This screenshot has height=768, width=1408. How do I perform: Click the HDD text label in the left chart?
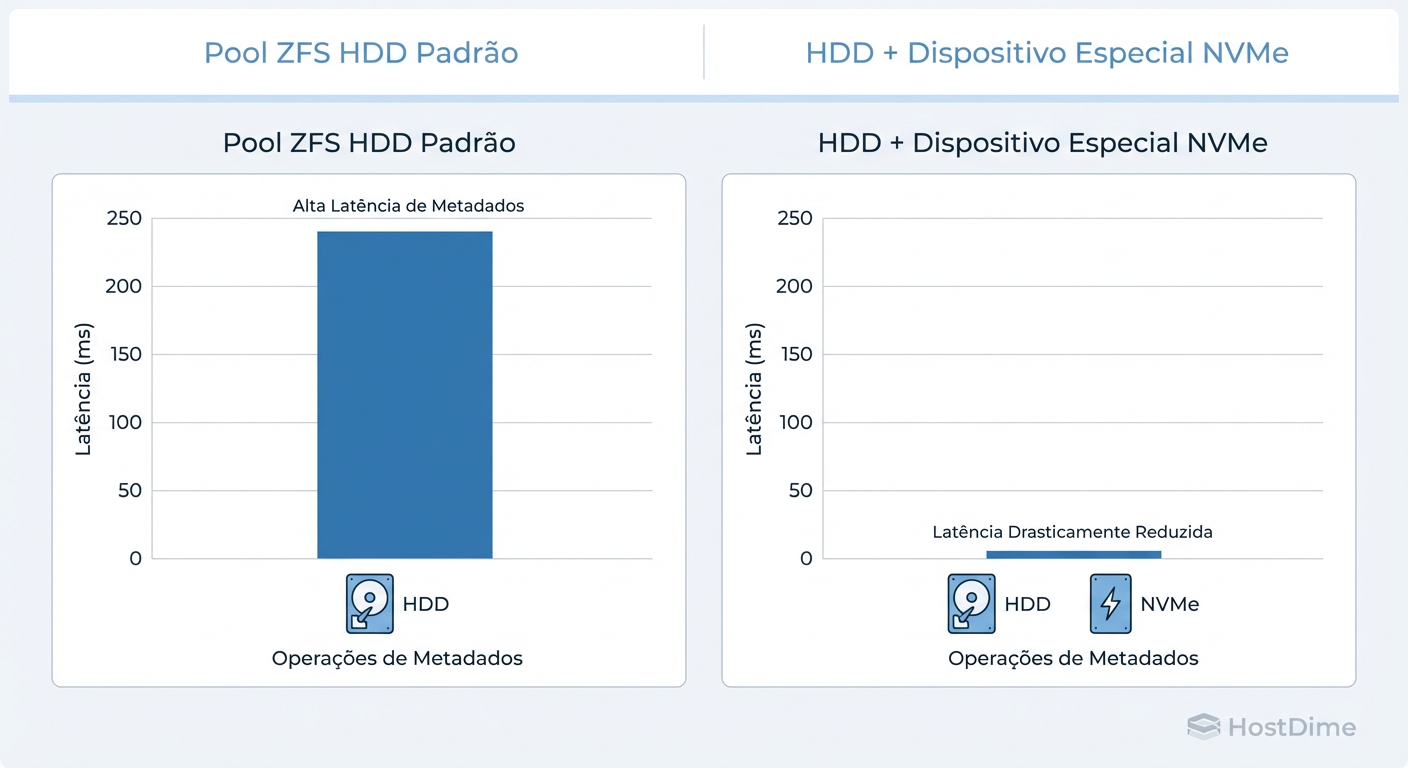(425, 604)
